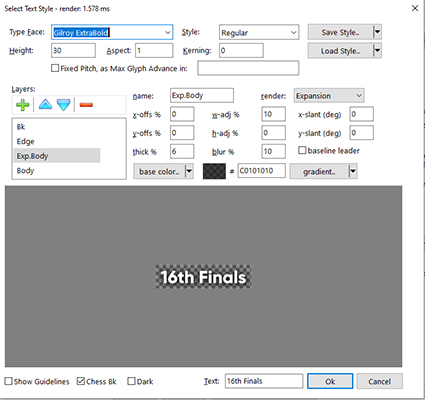Screen dimensions: 425x400
Task: Focus h-adj % input field
Action: [274, 133]
